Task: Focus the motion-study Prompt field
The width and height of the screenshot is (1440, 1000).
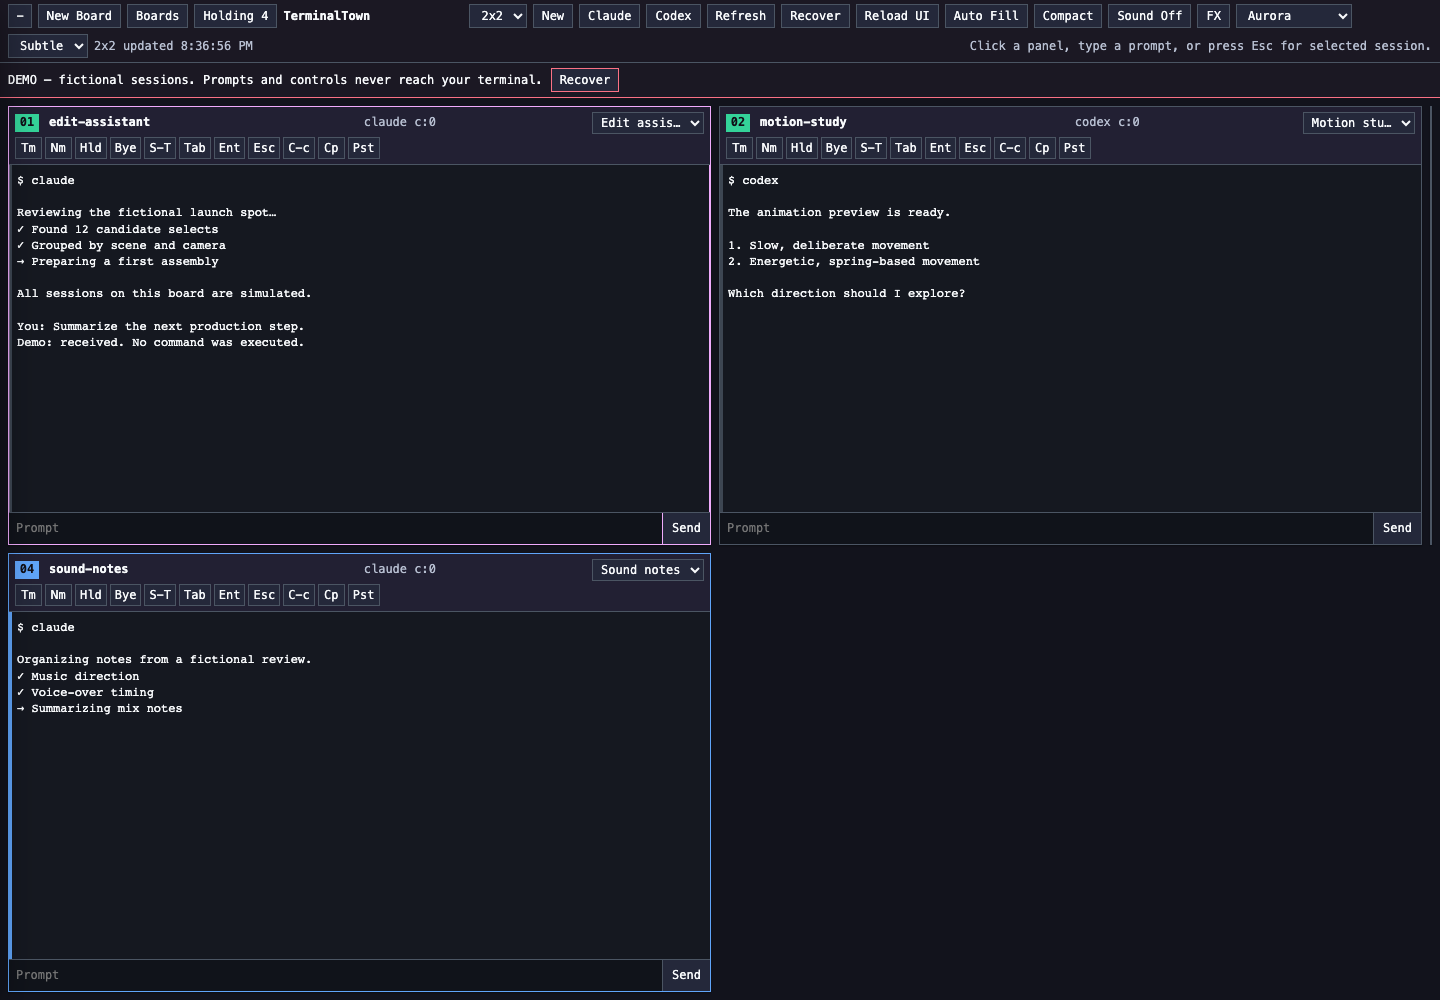Action: click(x=1047, y=528)
